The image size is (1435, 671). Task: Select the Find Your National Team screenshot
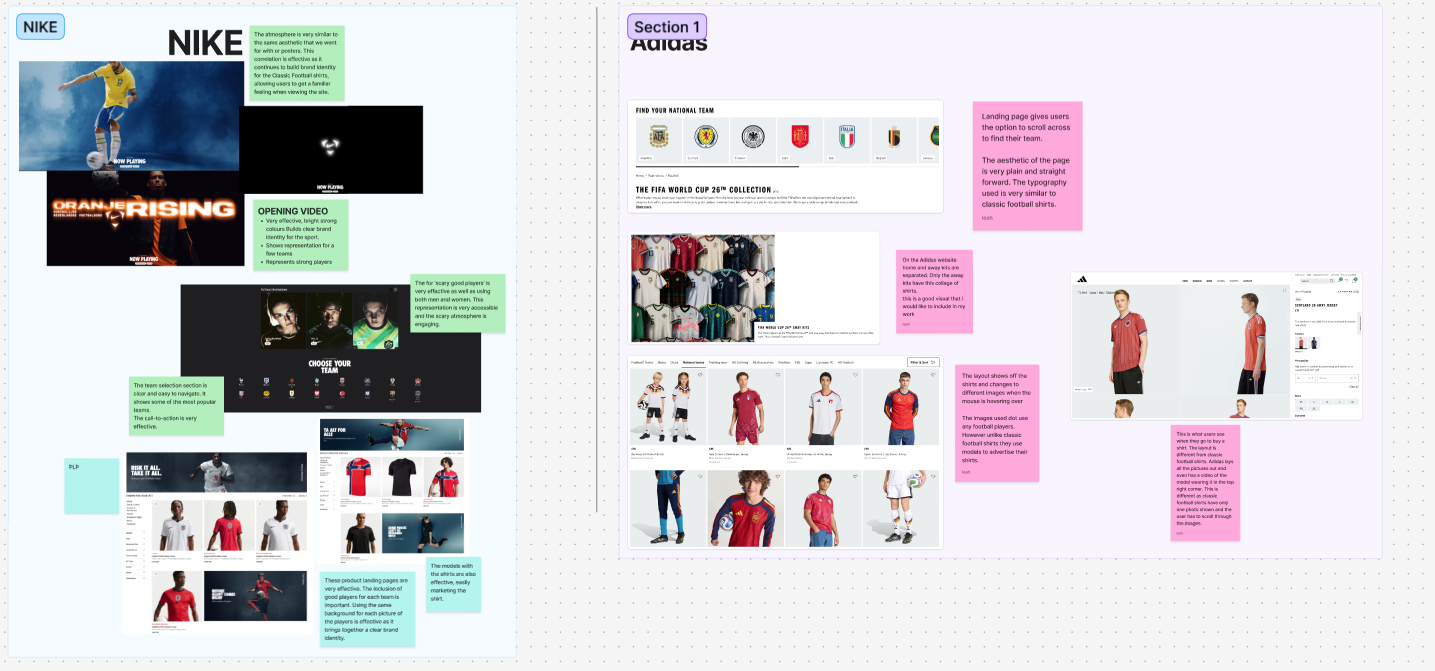point(785,156)
